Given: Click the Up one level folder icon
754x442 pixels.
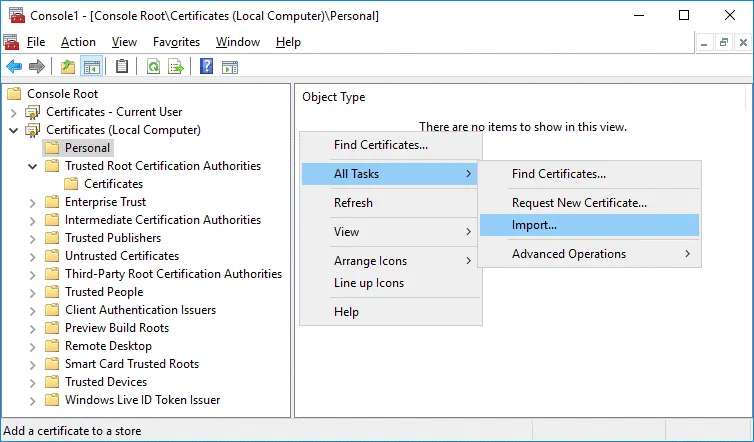Looking at the screenshot, I should pyautogui.click(x=68, y=67).
